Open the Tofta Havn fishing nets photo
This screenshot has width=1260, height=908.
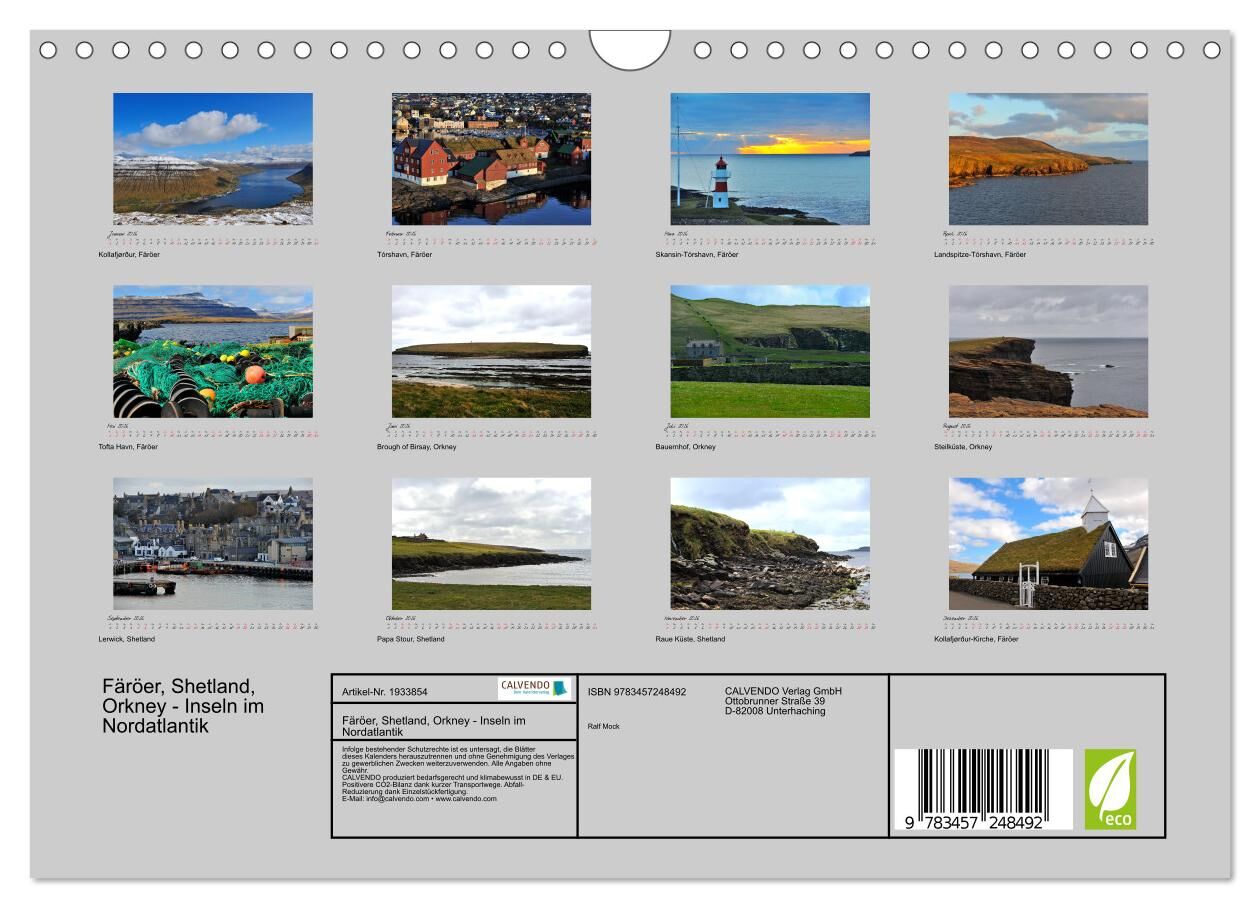[213, 351]
